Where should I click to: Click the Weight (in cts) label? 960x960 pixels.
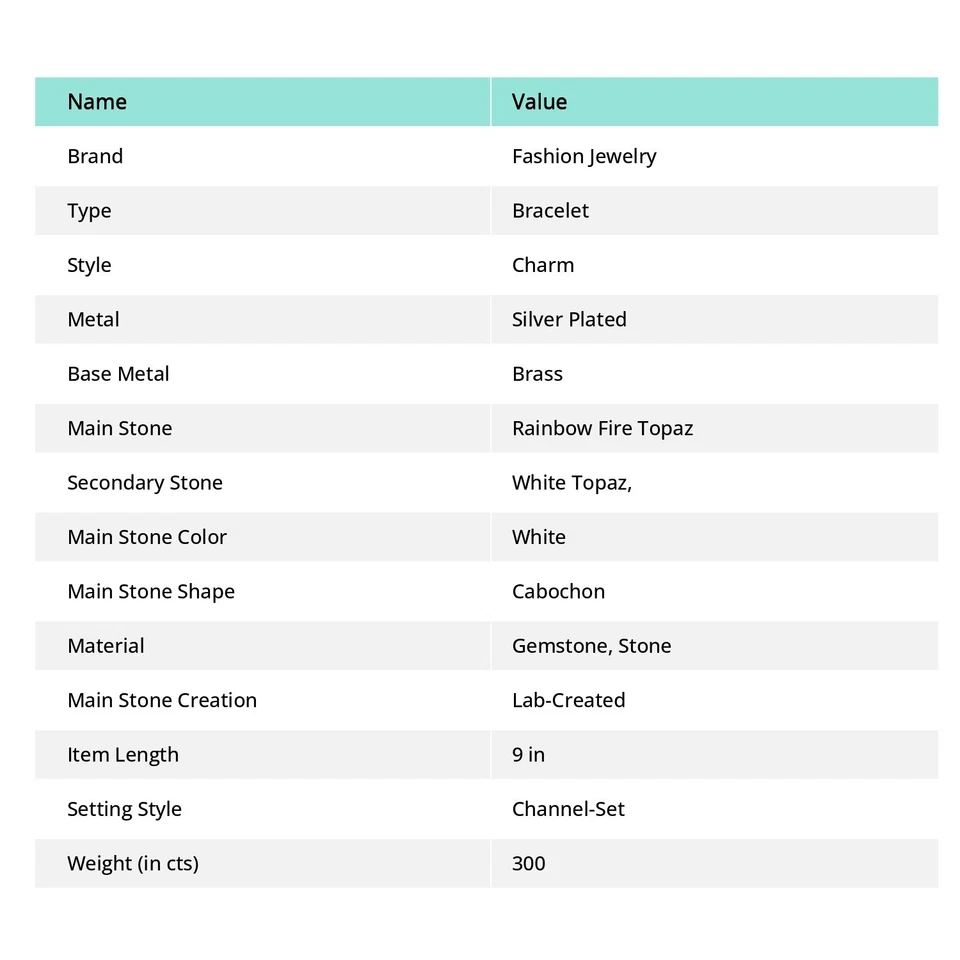click(x=133, y=864)
